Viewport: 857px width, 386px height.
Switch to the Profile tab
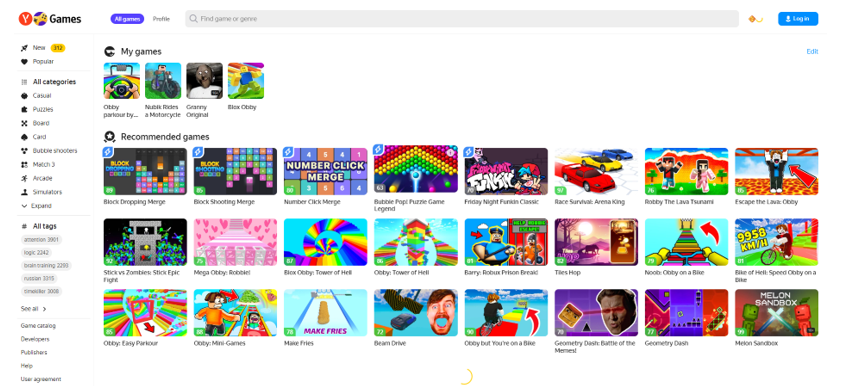coord(161,19)
